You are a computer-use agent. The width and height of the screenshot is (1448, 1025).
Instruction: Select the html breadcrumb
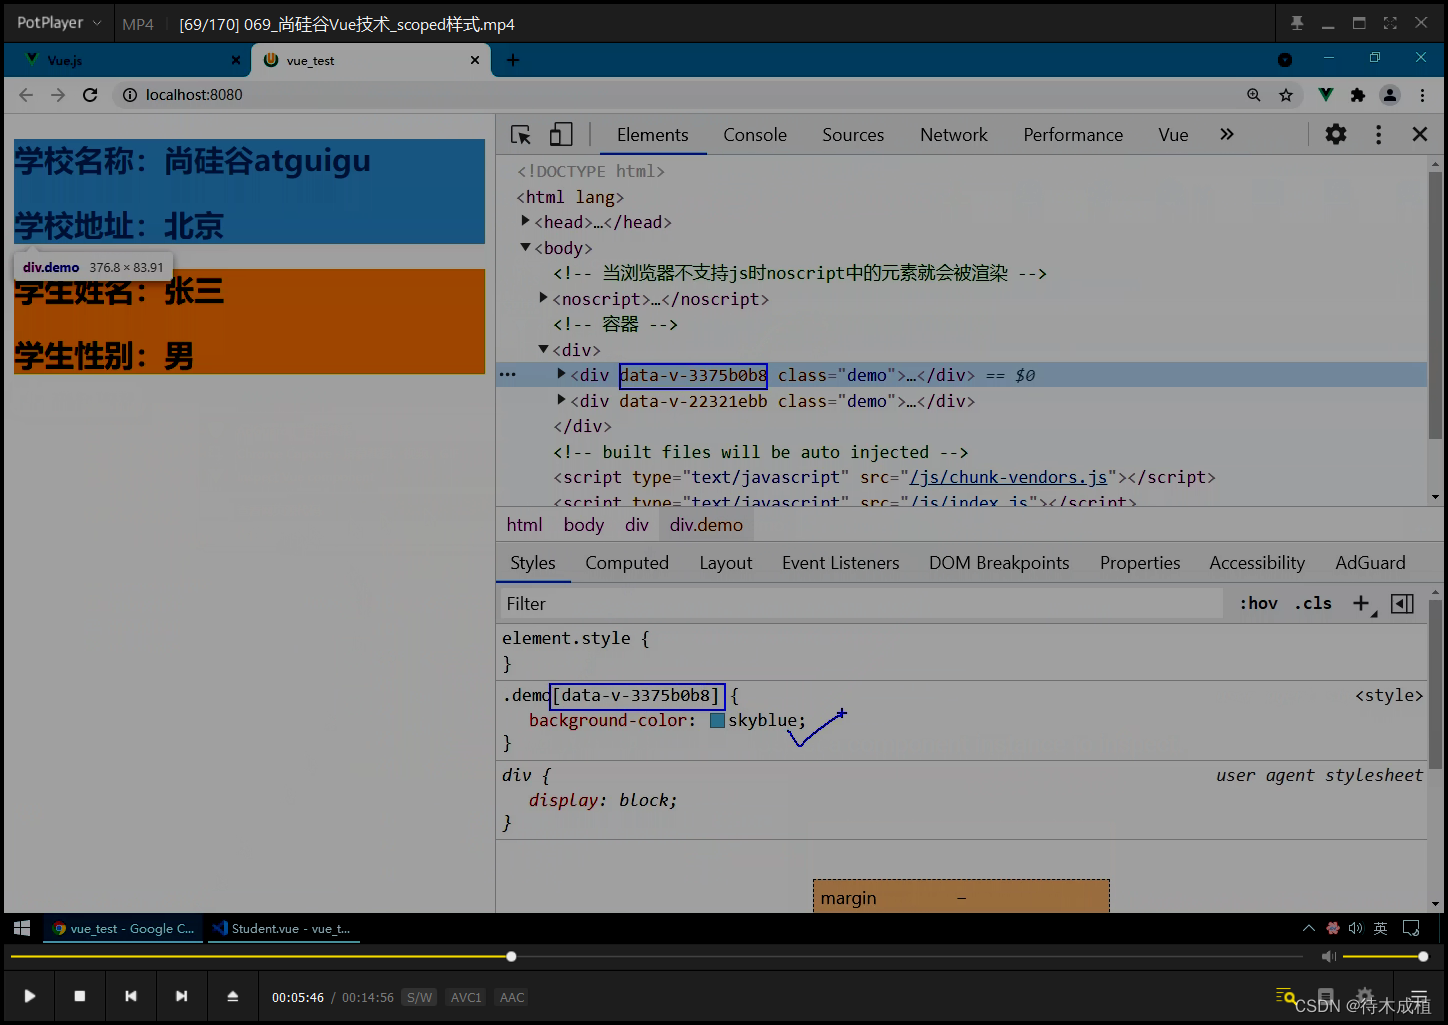524,525
